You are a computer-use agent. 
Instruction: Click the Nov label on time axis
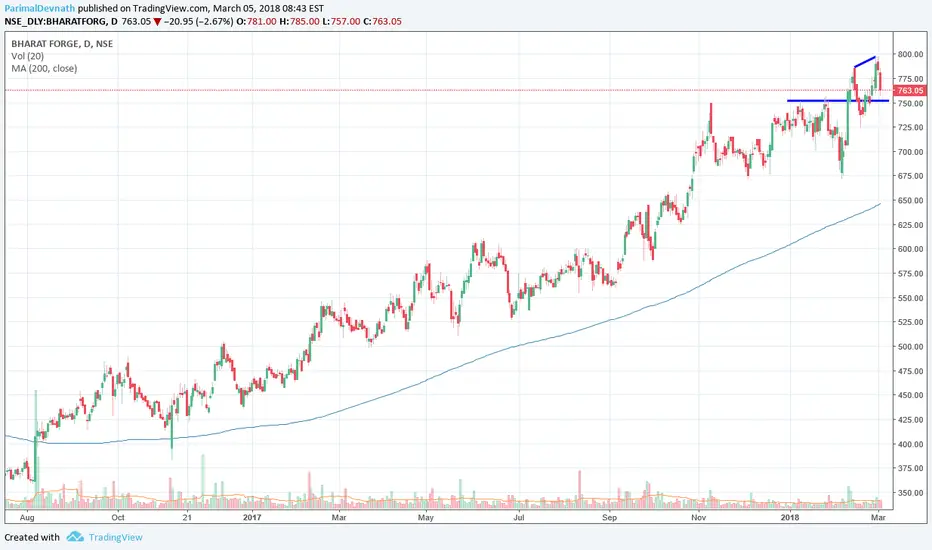click(698, 517)
